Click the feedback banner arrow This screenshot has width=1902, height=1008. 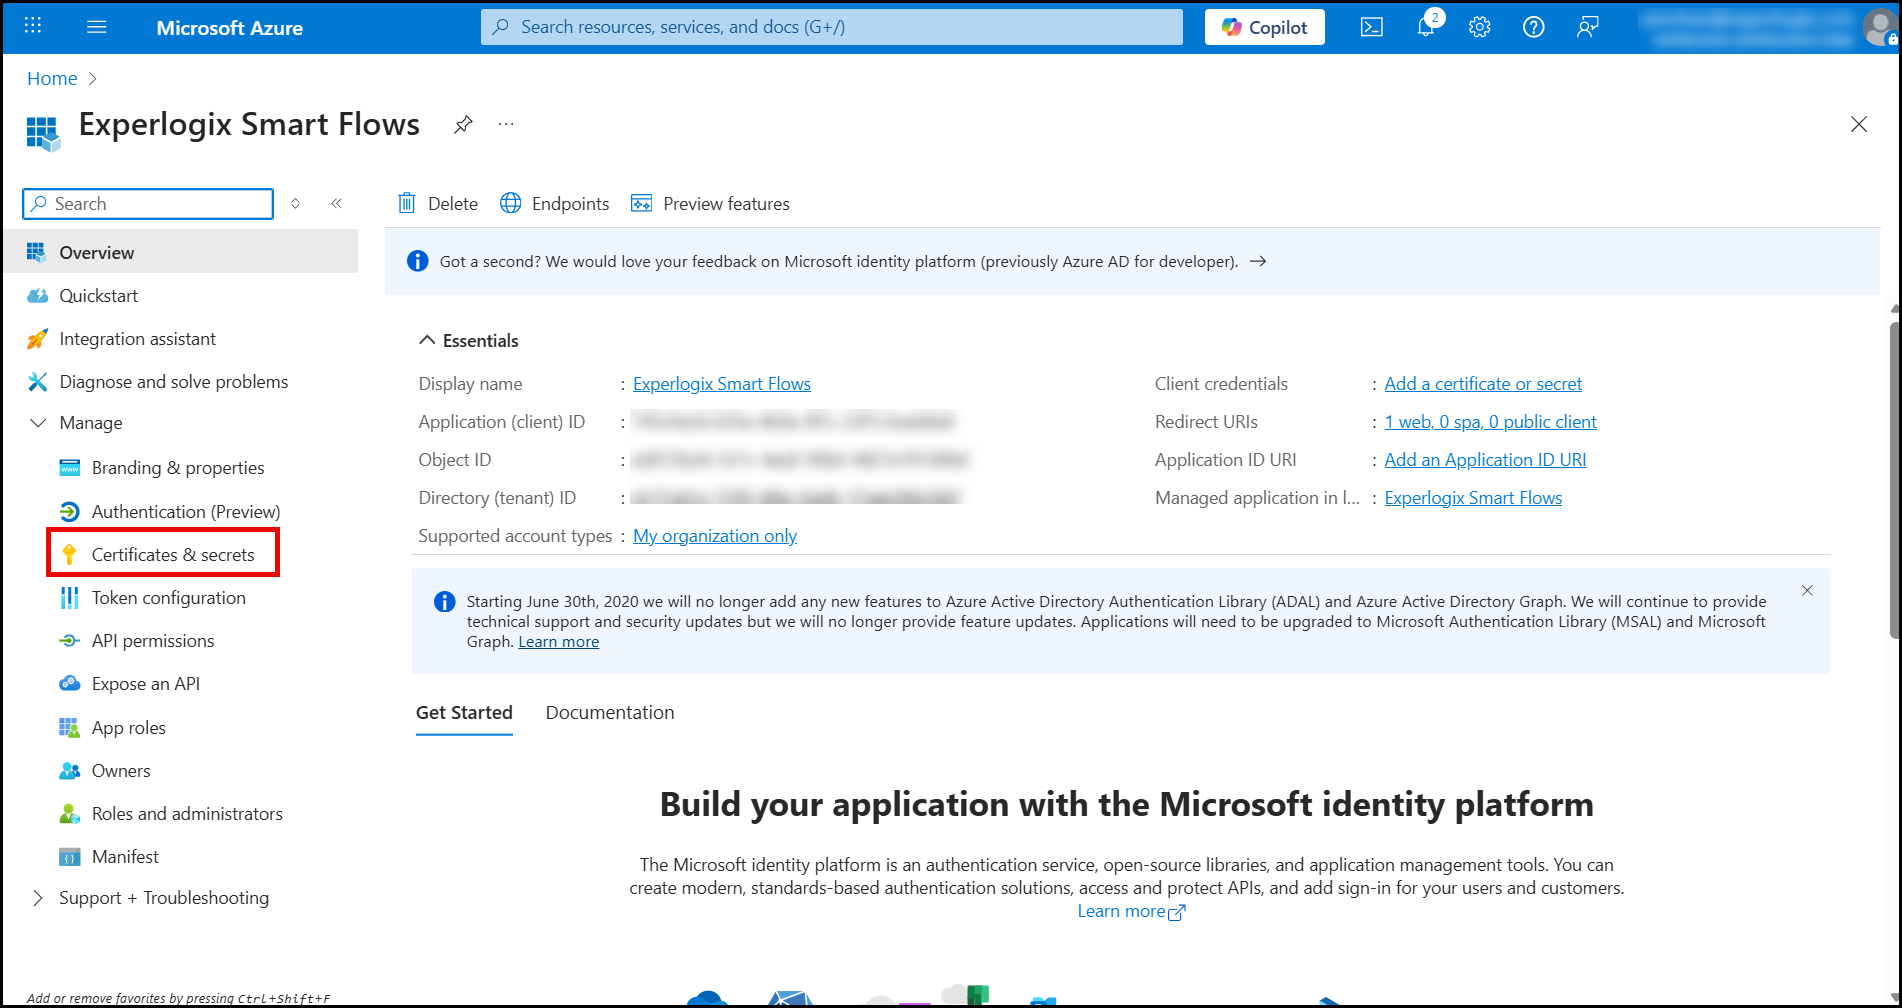pos(1259,262)
